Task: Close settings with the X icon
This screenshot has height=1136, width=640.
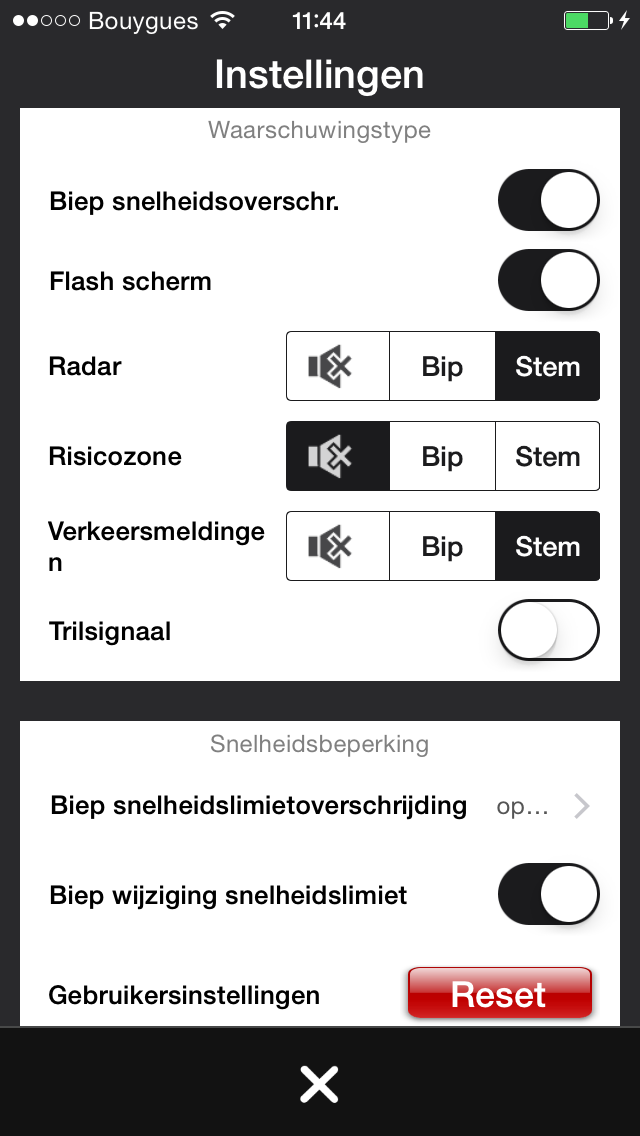Action: (x=319, y=1084)
